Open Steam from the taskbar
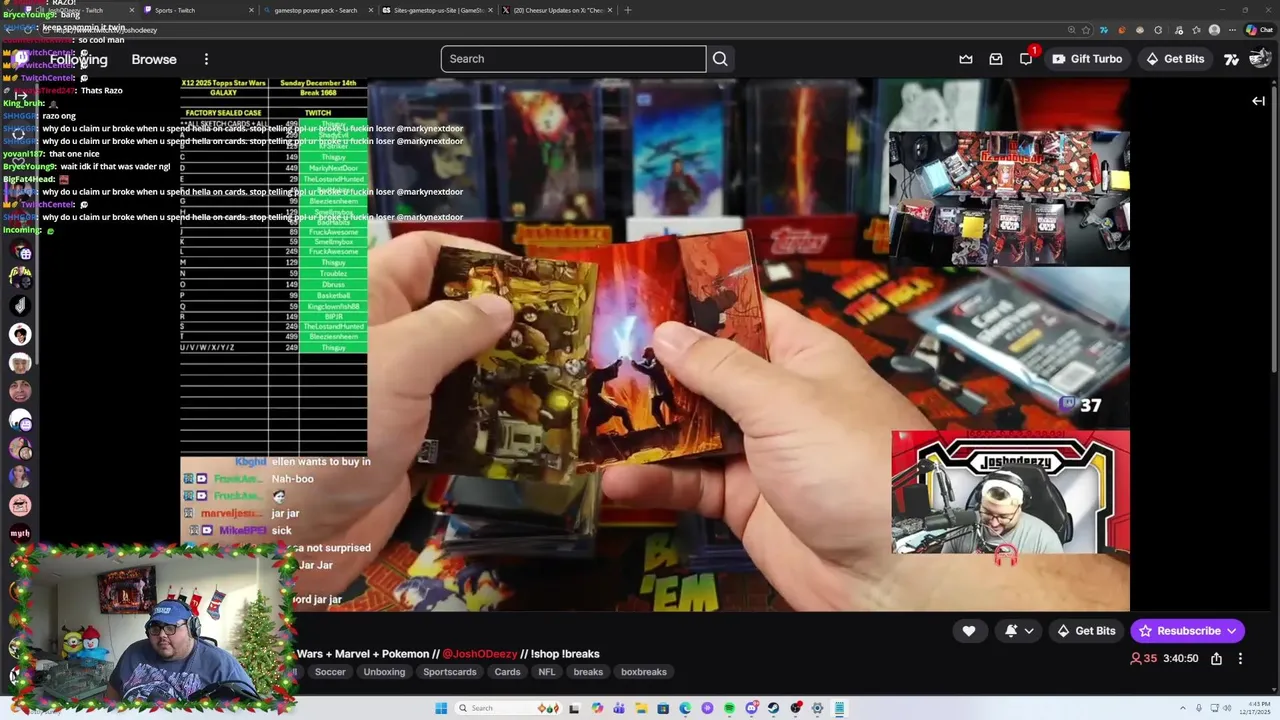1280x720 pixels. [773, 708]
